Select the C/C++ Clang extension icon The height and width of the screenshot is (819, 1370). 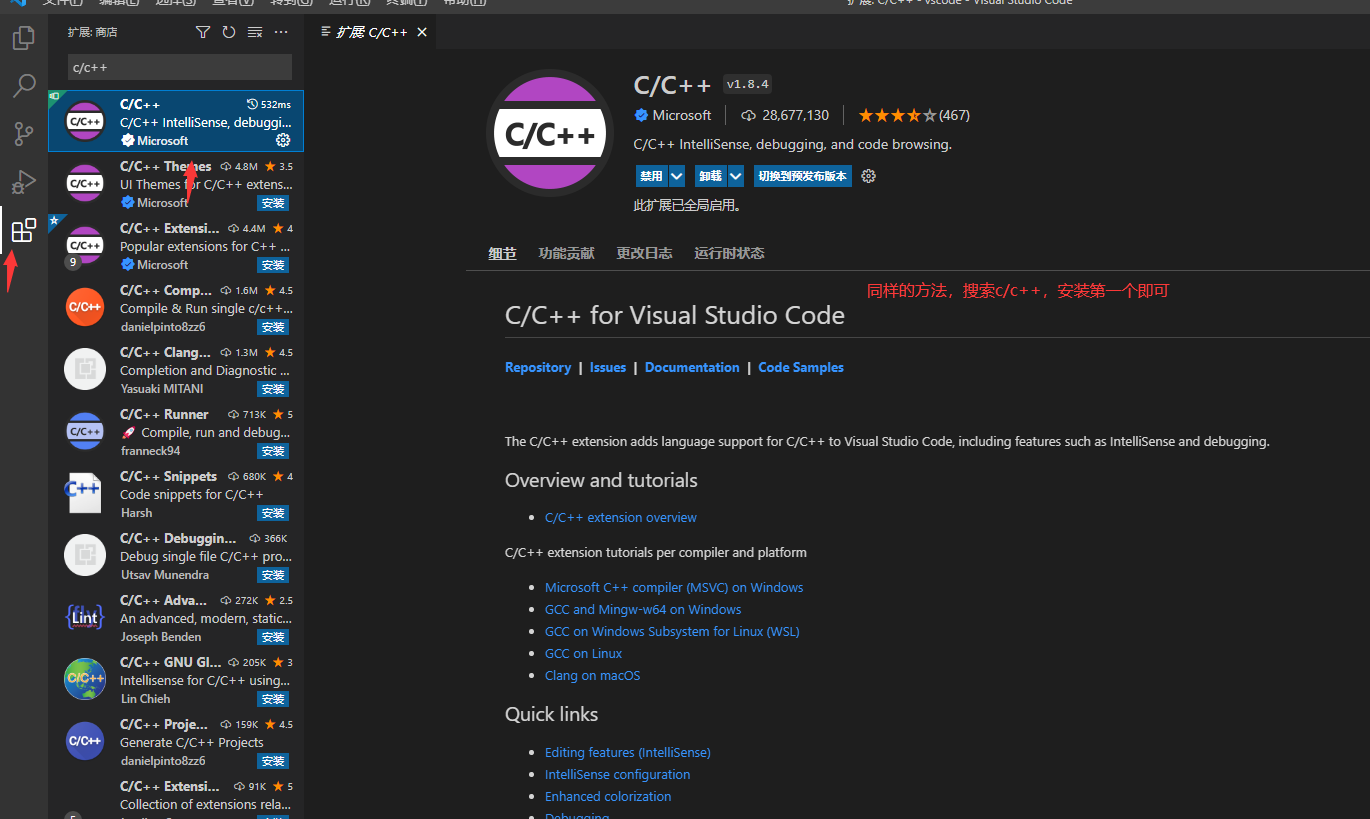pos(85,369)
